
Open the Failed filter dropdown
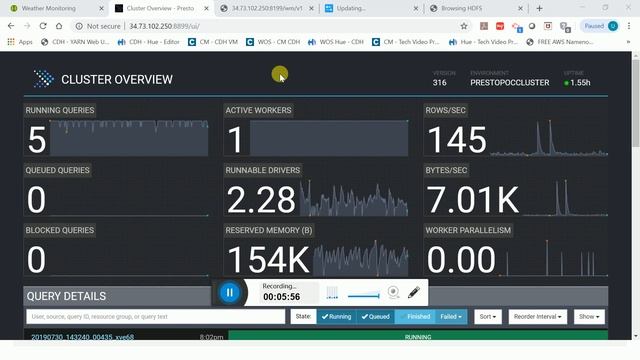[x=451, y=317]
